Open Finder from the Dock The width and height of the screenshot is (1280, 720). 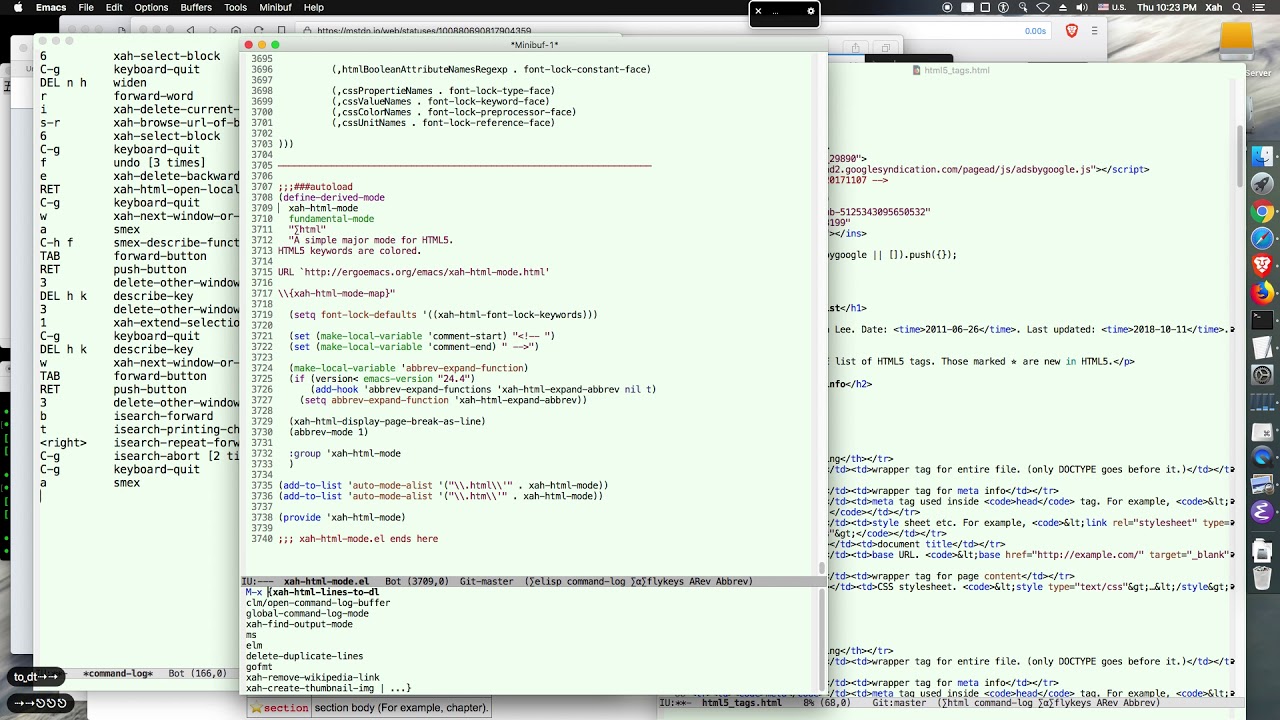[x=1263, y=158]
